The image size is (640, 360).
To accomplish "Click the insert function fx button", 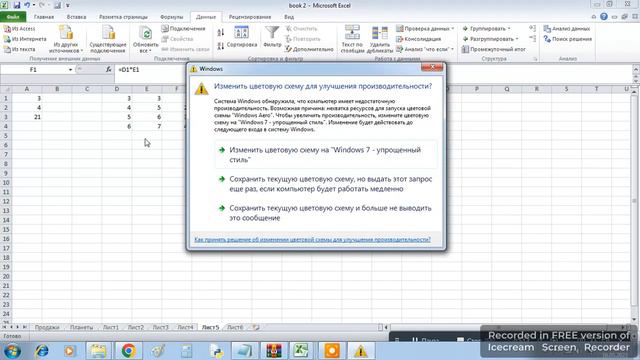I will (108, 70).
